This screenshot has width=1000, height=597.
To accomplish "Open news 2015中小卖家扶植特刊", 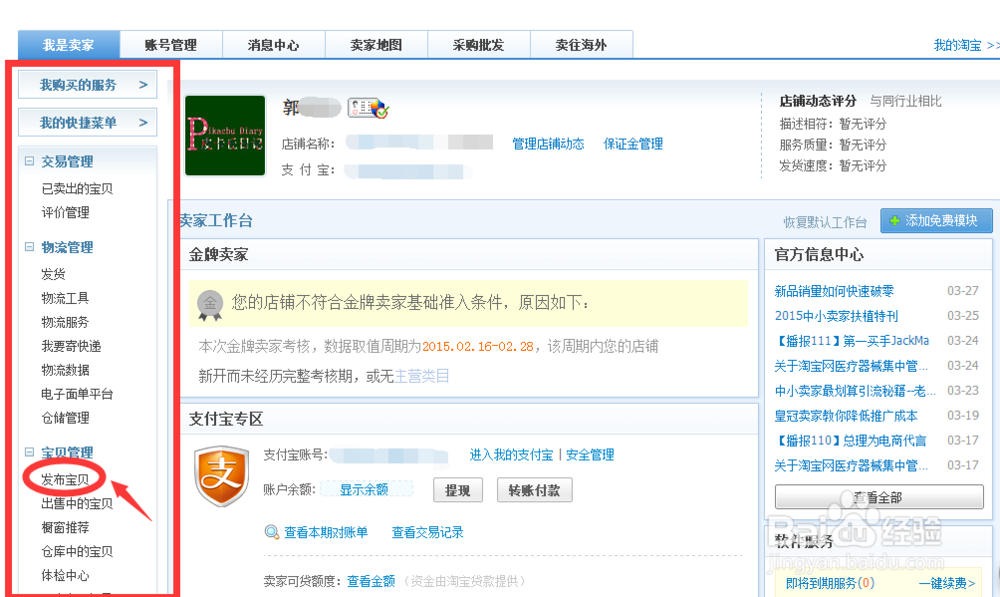I will 836,316.
